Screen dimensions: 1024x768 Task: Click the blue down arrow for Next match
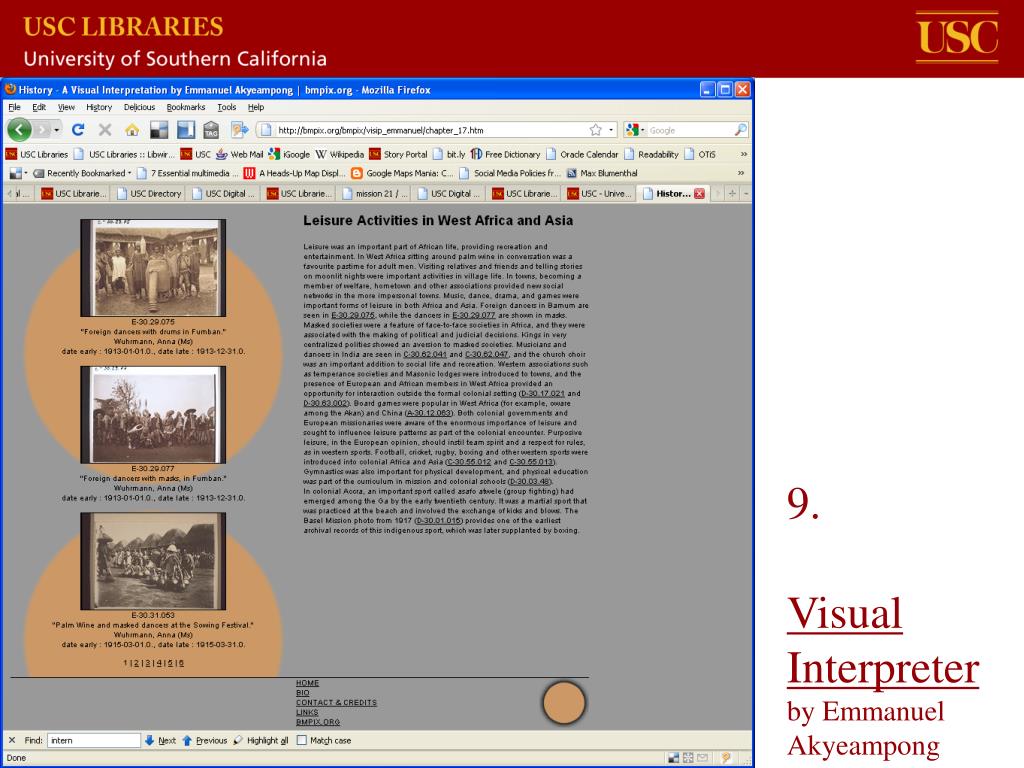pos(149,740)
